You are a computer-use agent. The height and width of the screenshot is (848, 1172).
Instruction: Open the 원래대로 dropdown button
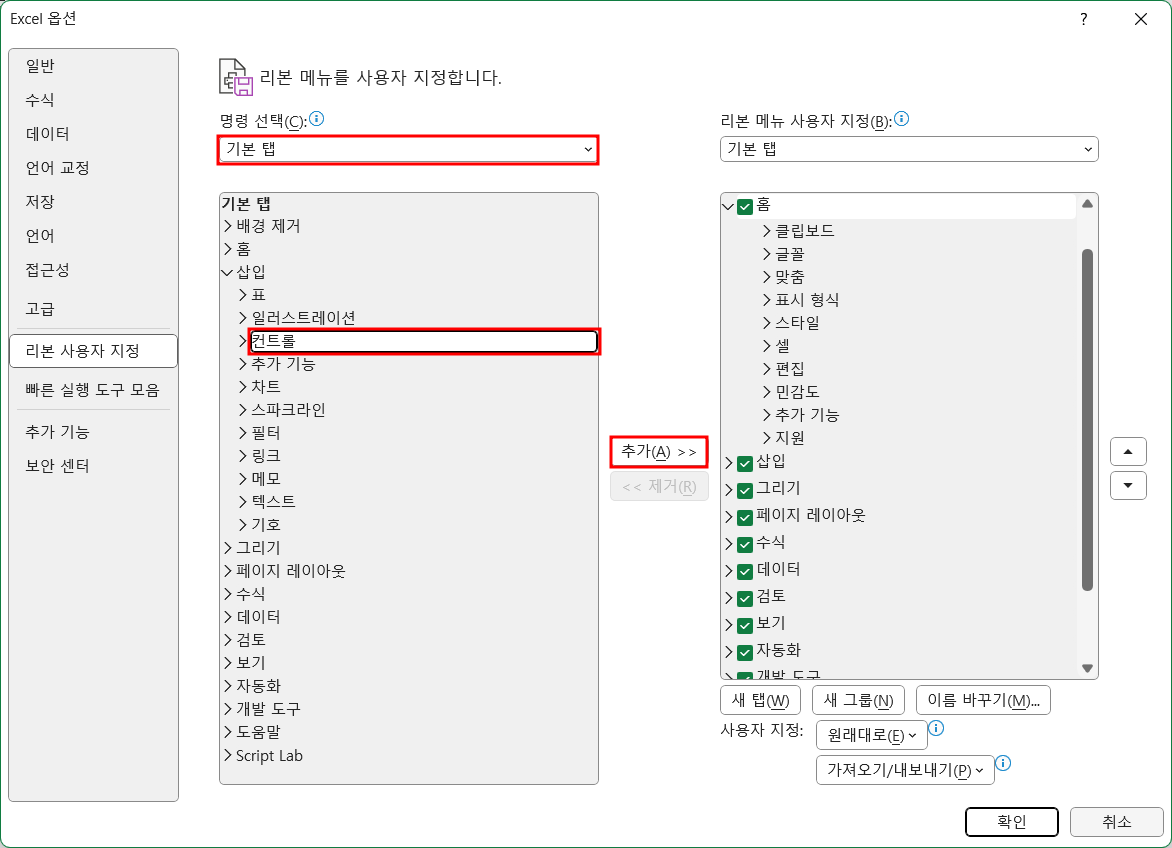pos(872,735)
